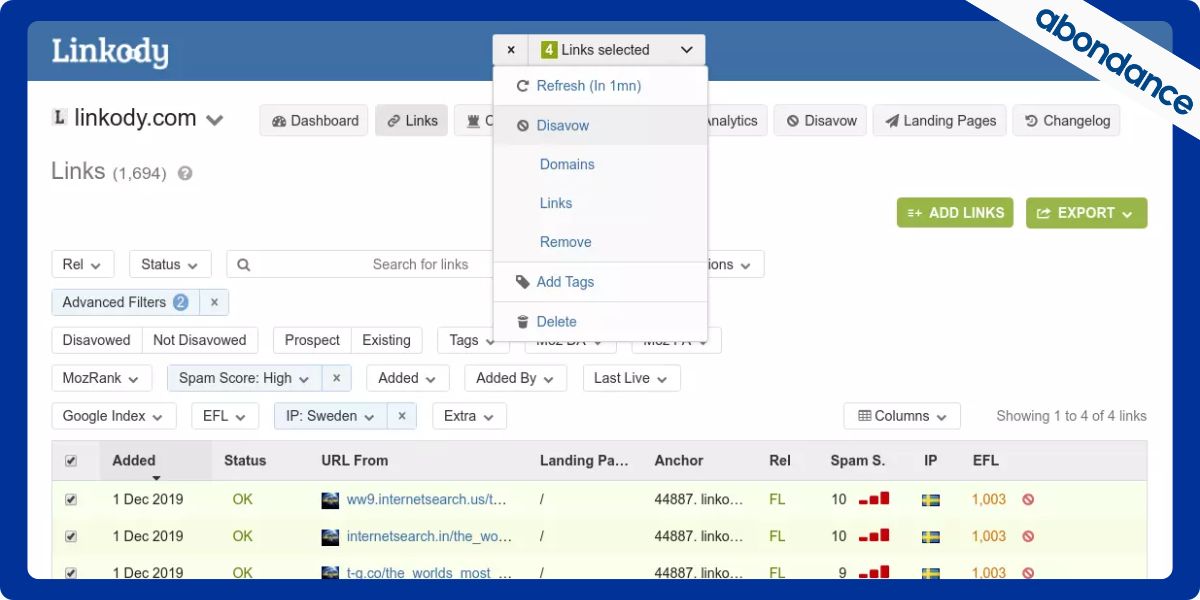Open the "Spam Score: High" filter dropdown
Image resolution: width=1200 pixels, height=600 pixels.
tap(245, 378)
